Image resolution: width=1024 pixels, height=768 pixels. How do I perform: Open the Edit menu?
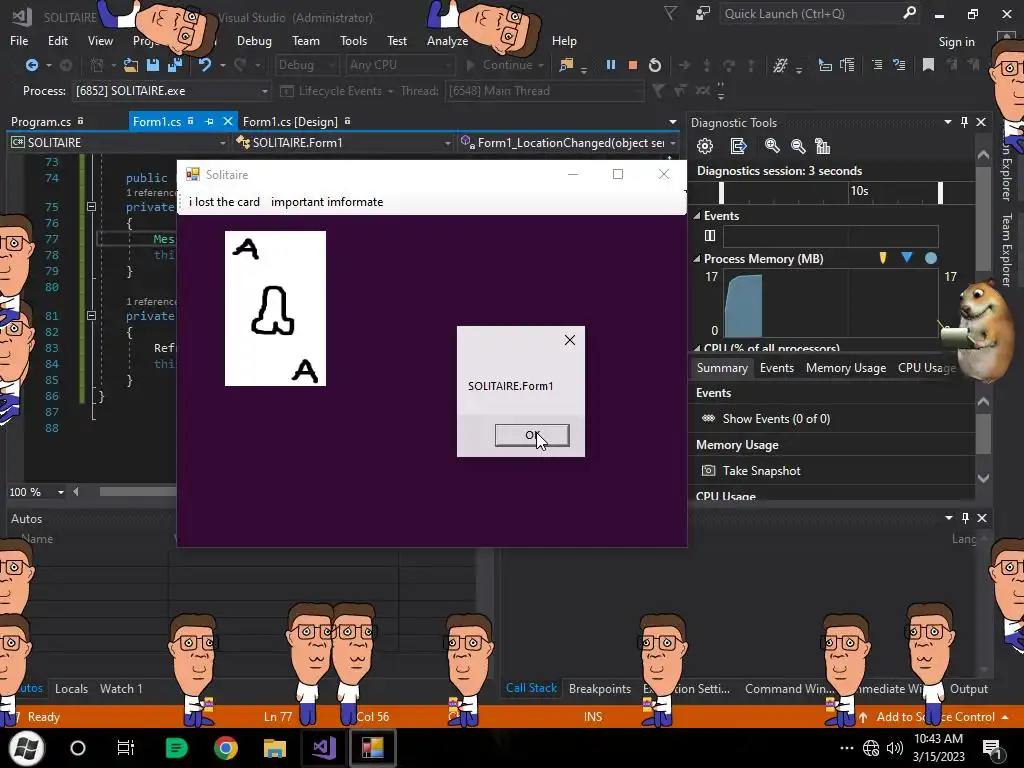(x=57, y=40)
